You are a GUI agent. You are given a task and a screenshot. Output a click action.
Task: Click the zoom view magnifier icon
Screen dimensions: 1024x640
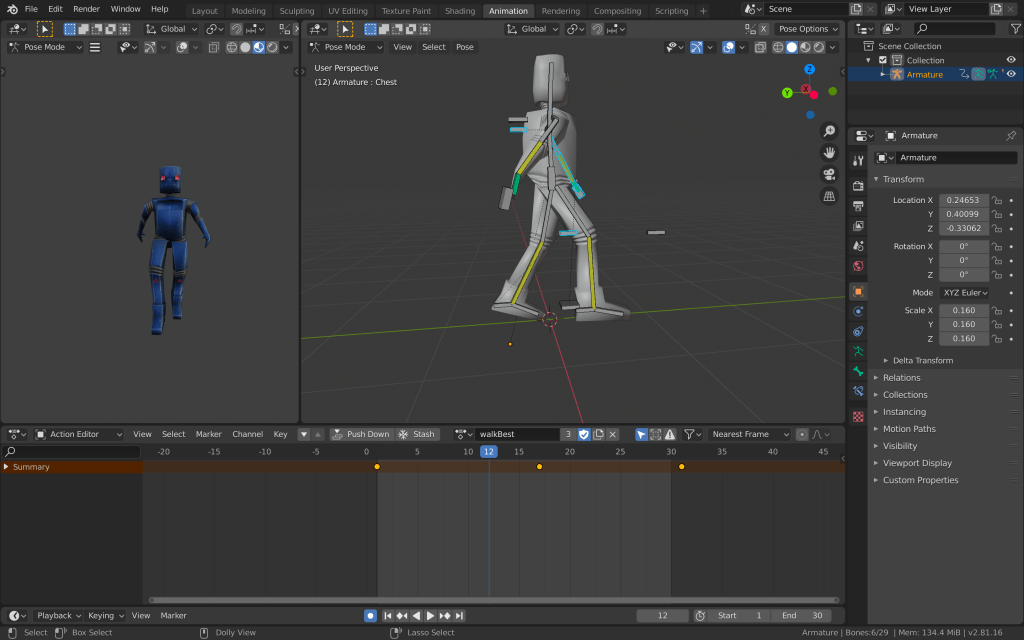[x=829, y=132]
